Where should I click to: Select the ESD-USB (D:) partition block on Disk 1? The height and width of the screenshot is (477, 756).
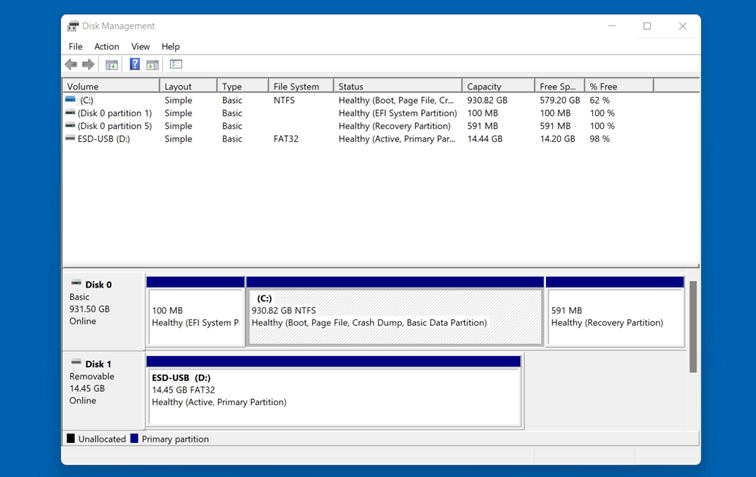coord(334,392)
